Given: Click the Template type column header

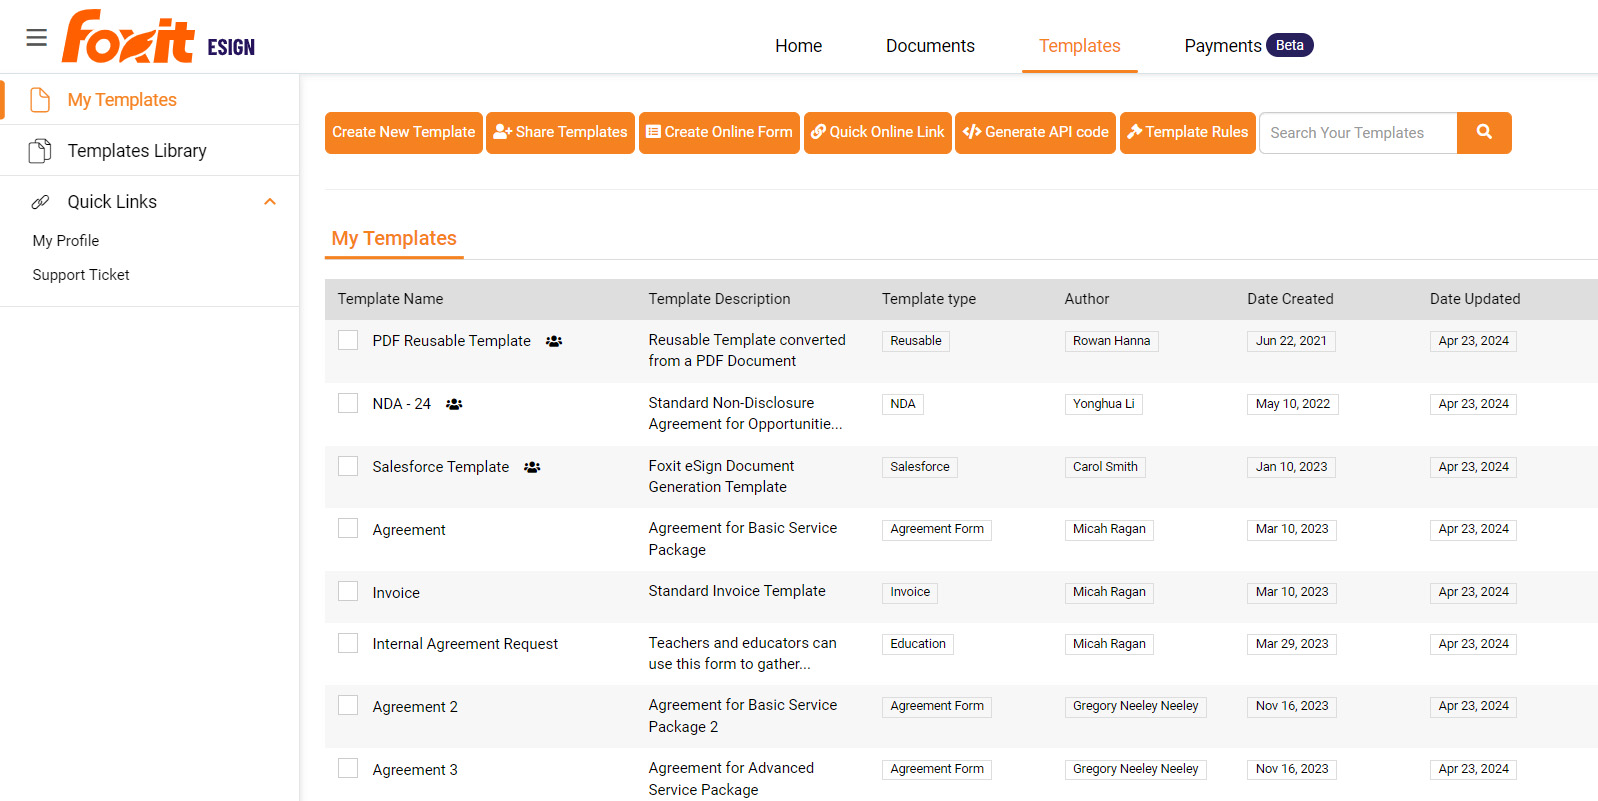Looking at the screenshot, I should click(x=929, y=299).
